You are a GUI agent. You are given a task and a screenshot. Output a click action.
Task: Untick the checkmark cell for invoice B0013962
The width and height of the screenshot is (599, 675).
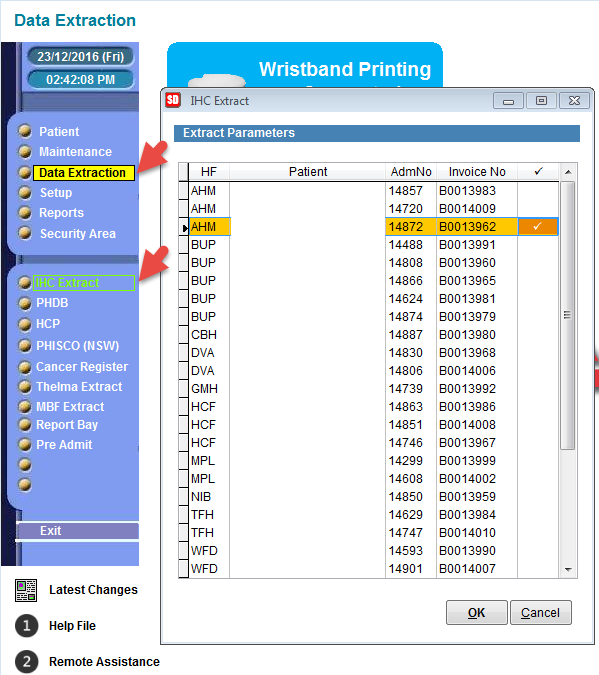(537, 226)
